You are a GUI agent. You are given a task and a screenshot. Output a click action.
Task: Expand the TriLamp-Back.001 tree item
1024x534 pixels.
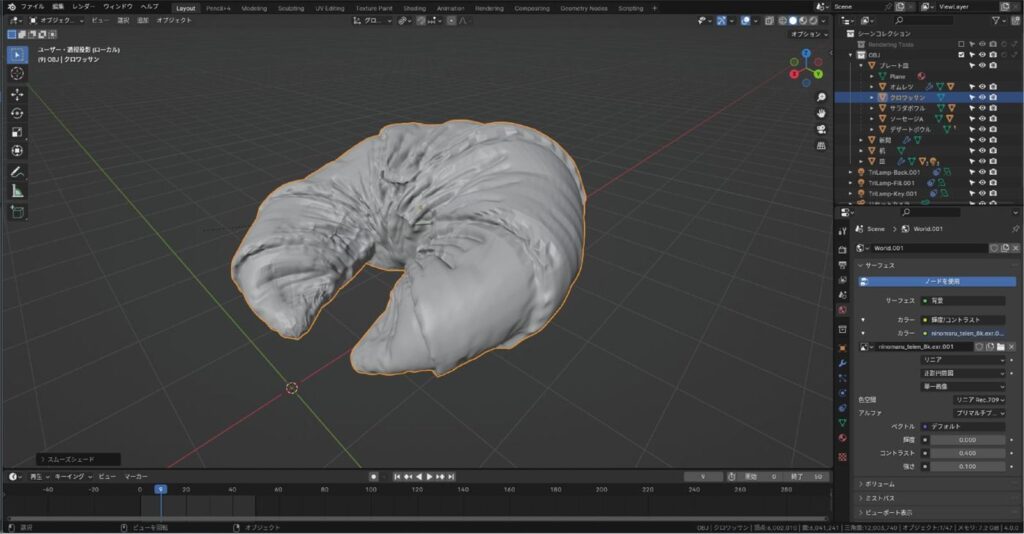pos(850,173)
